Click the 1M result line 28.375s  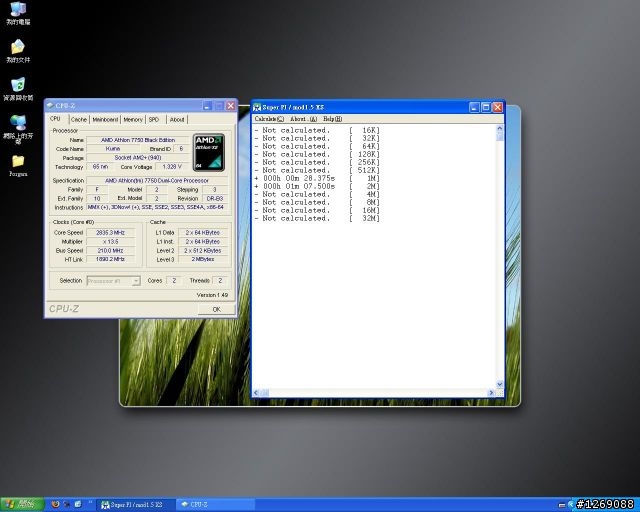coord(317,178)
